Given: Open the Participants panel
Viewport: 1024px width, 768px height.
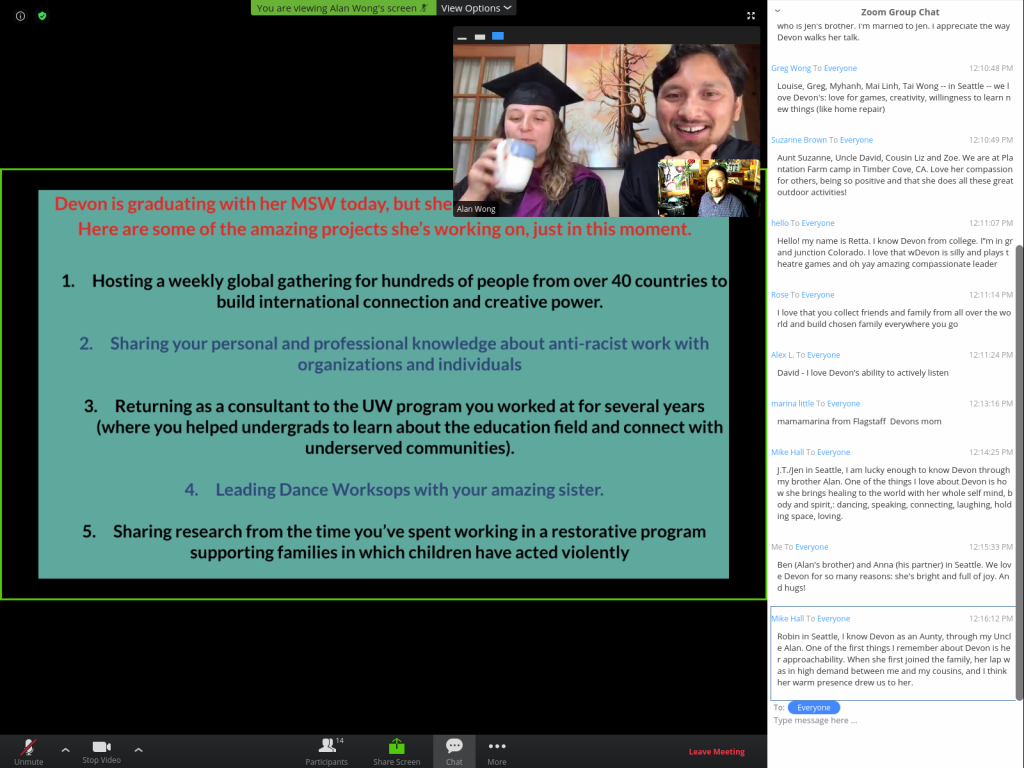Looking at the screenshot, I should tap(326, 750).
